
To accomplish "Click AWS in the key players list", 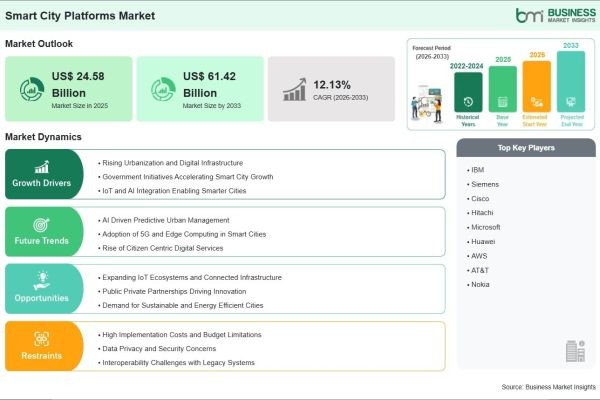I will 477,256.
